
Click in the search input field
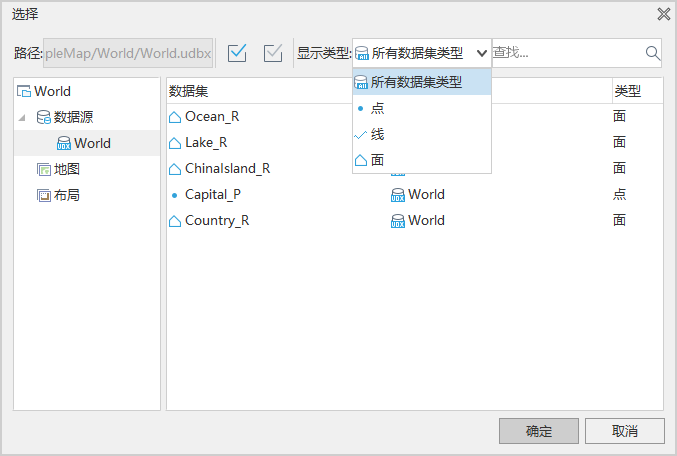pyautogui.click(x=565, y=53)
